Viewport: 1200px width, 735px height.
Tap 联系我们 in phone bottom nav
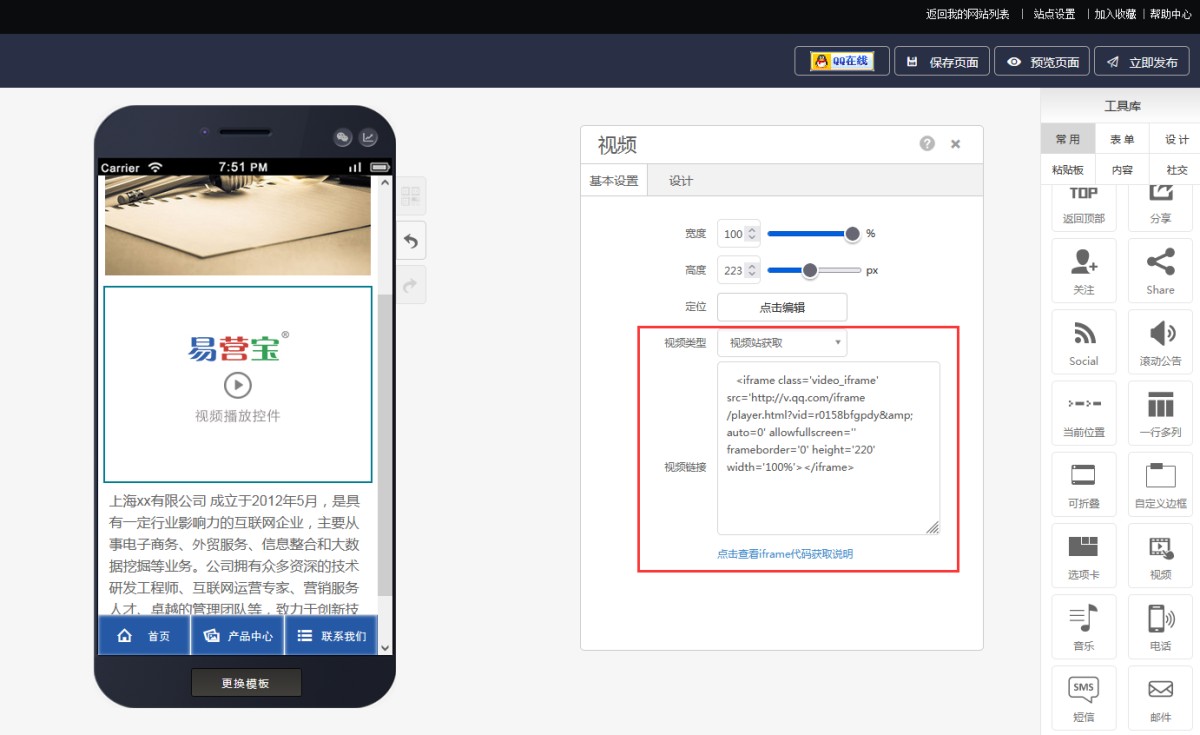pos(332,636)
